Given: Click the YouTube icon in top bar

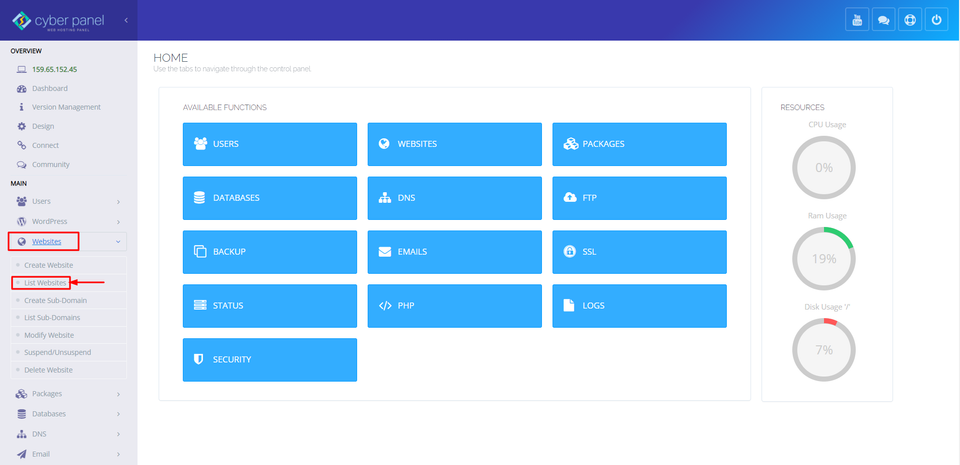Looking at the screenshot, I should (x=857, y=20).
